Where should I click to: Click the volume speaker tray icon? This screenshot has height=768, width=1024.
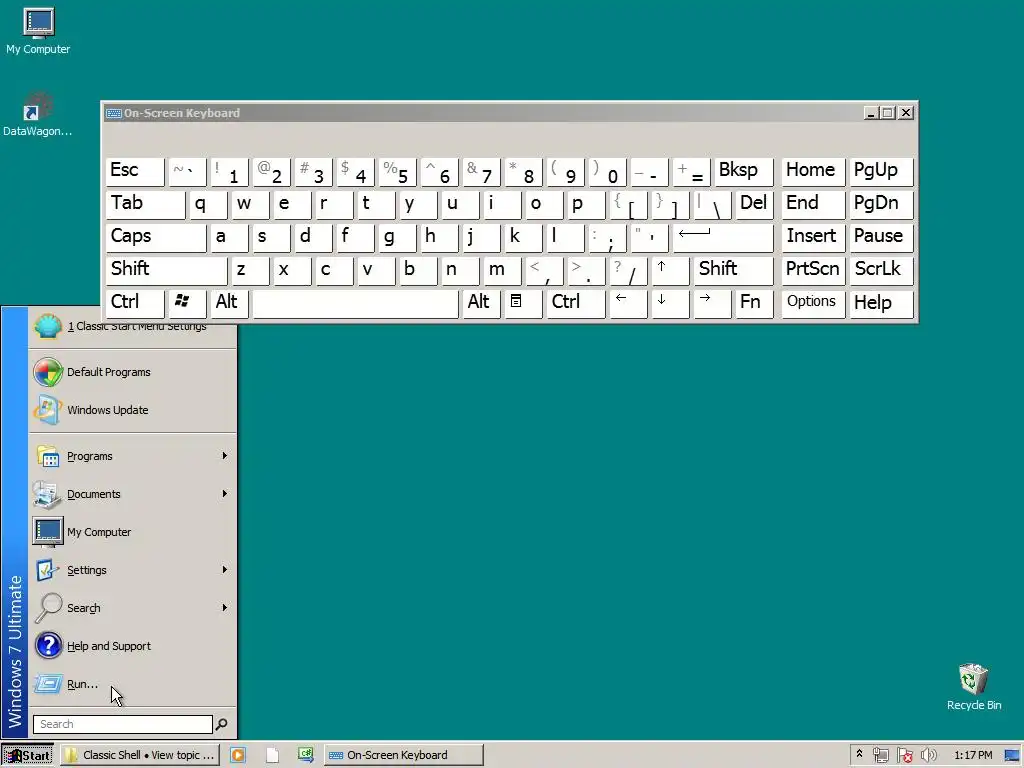coord(928,756)
